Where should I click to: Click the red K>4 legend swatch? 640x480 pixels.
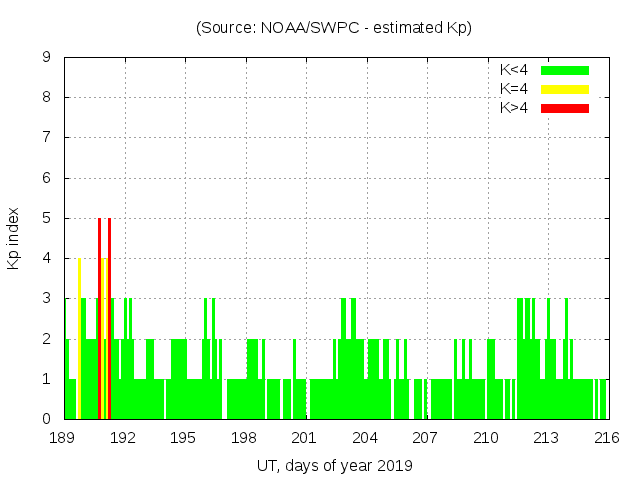pyautogui.click(x=565, y=108)
